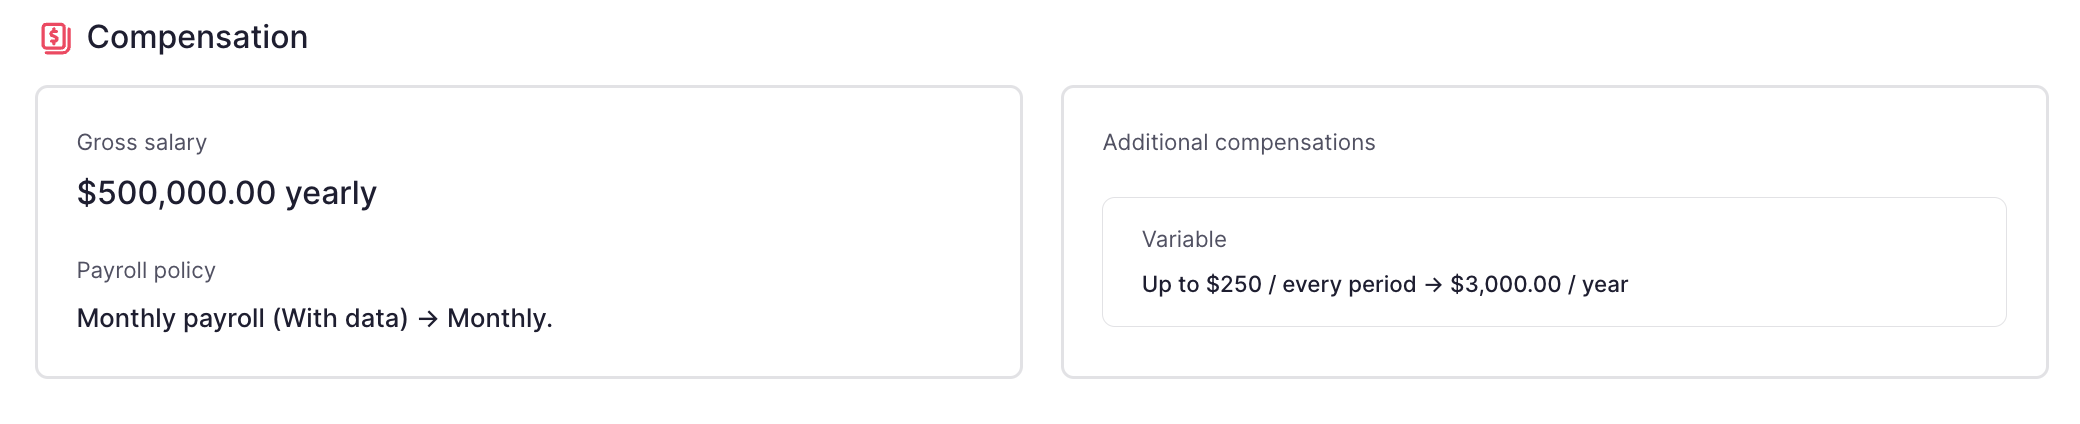
Task: Click the slash between $250 and every period
Action: pyautogui.click(x=1272, y=285)
